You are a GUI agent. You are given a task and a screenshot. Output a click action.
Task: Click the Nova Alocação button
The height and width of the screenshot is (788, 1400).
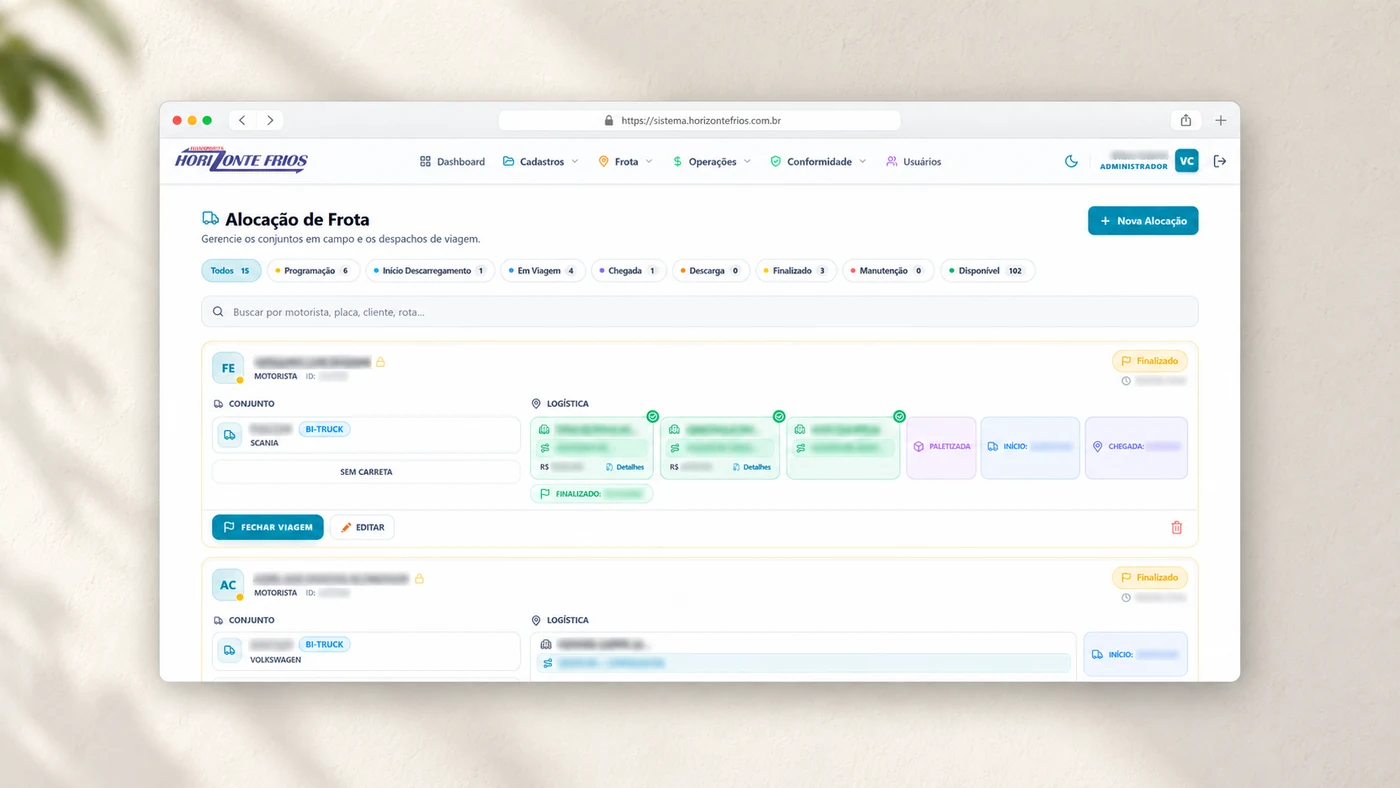click(1143, 221)
